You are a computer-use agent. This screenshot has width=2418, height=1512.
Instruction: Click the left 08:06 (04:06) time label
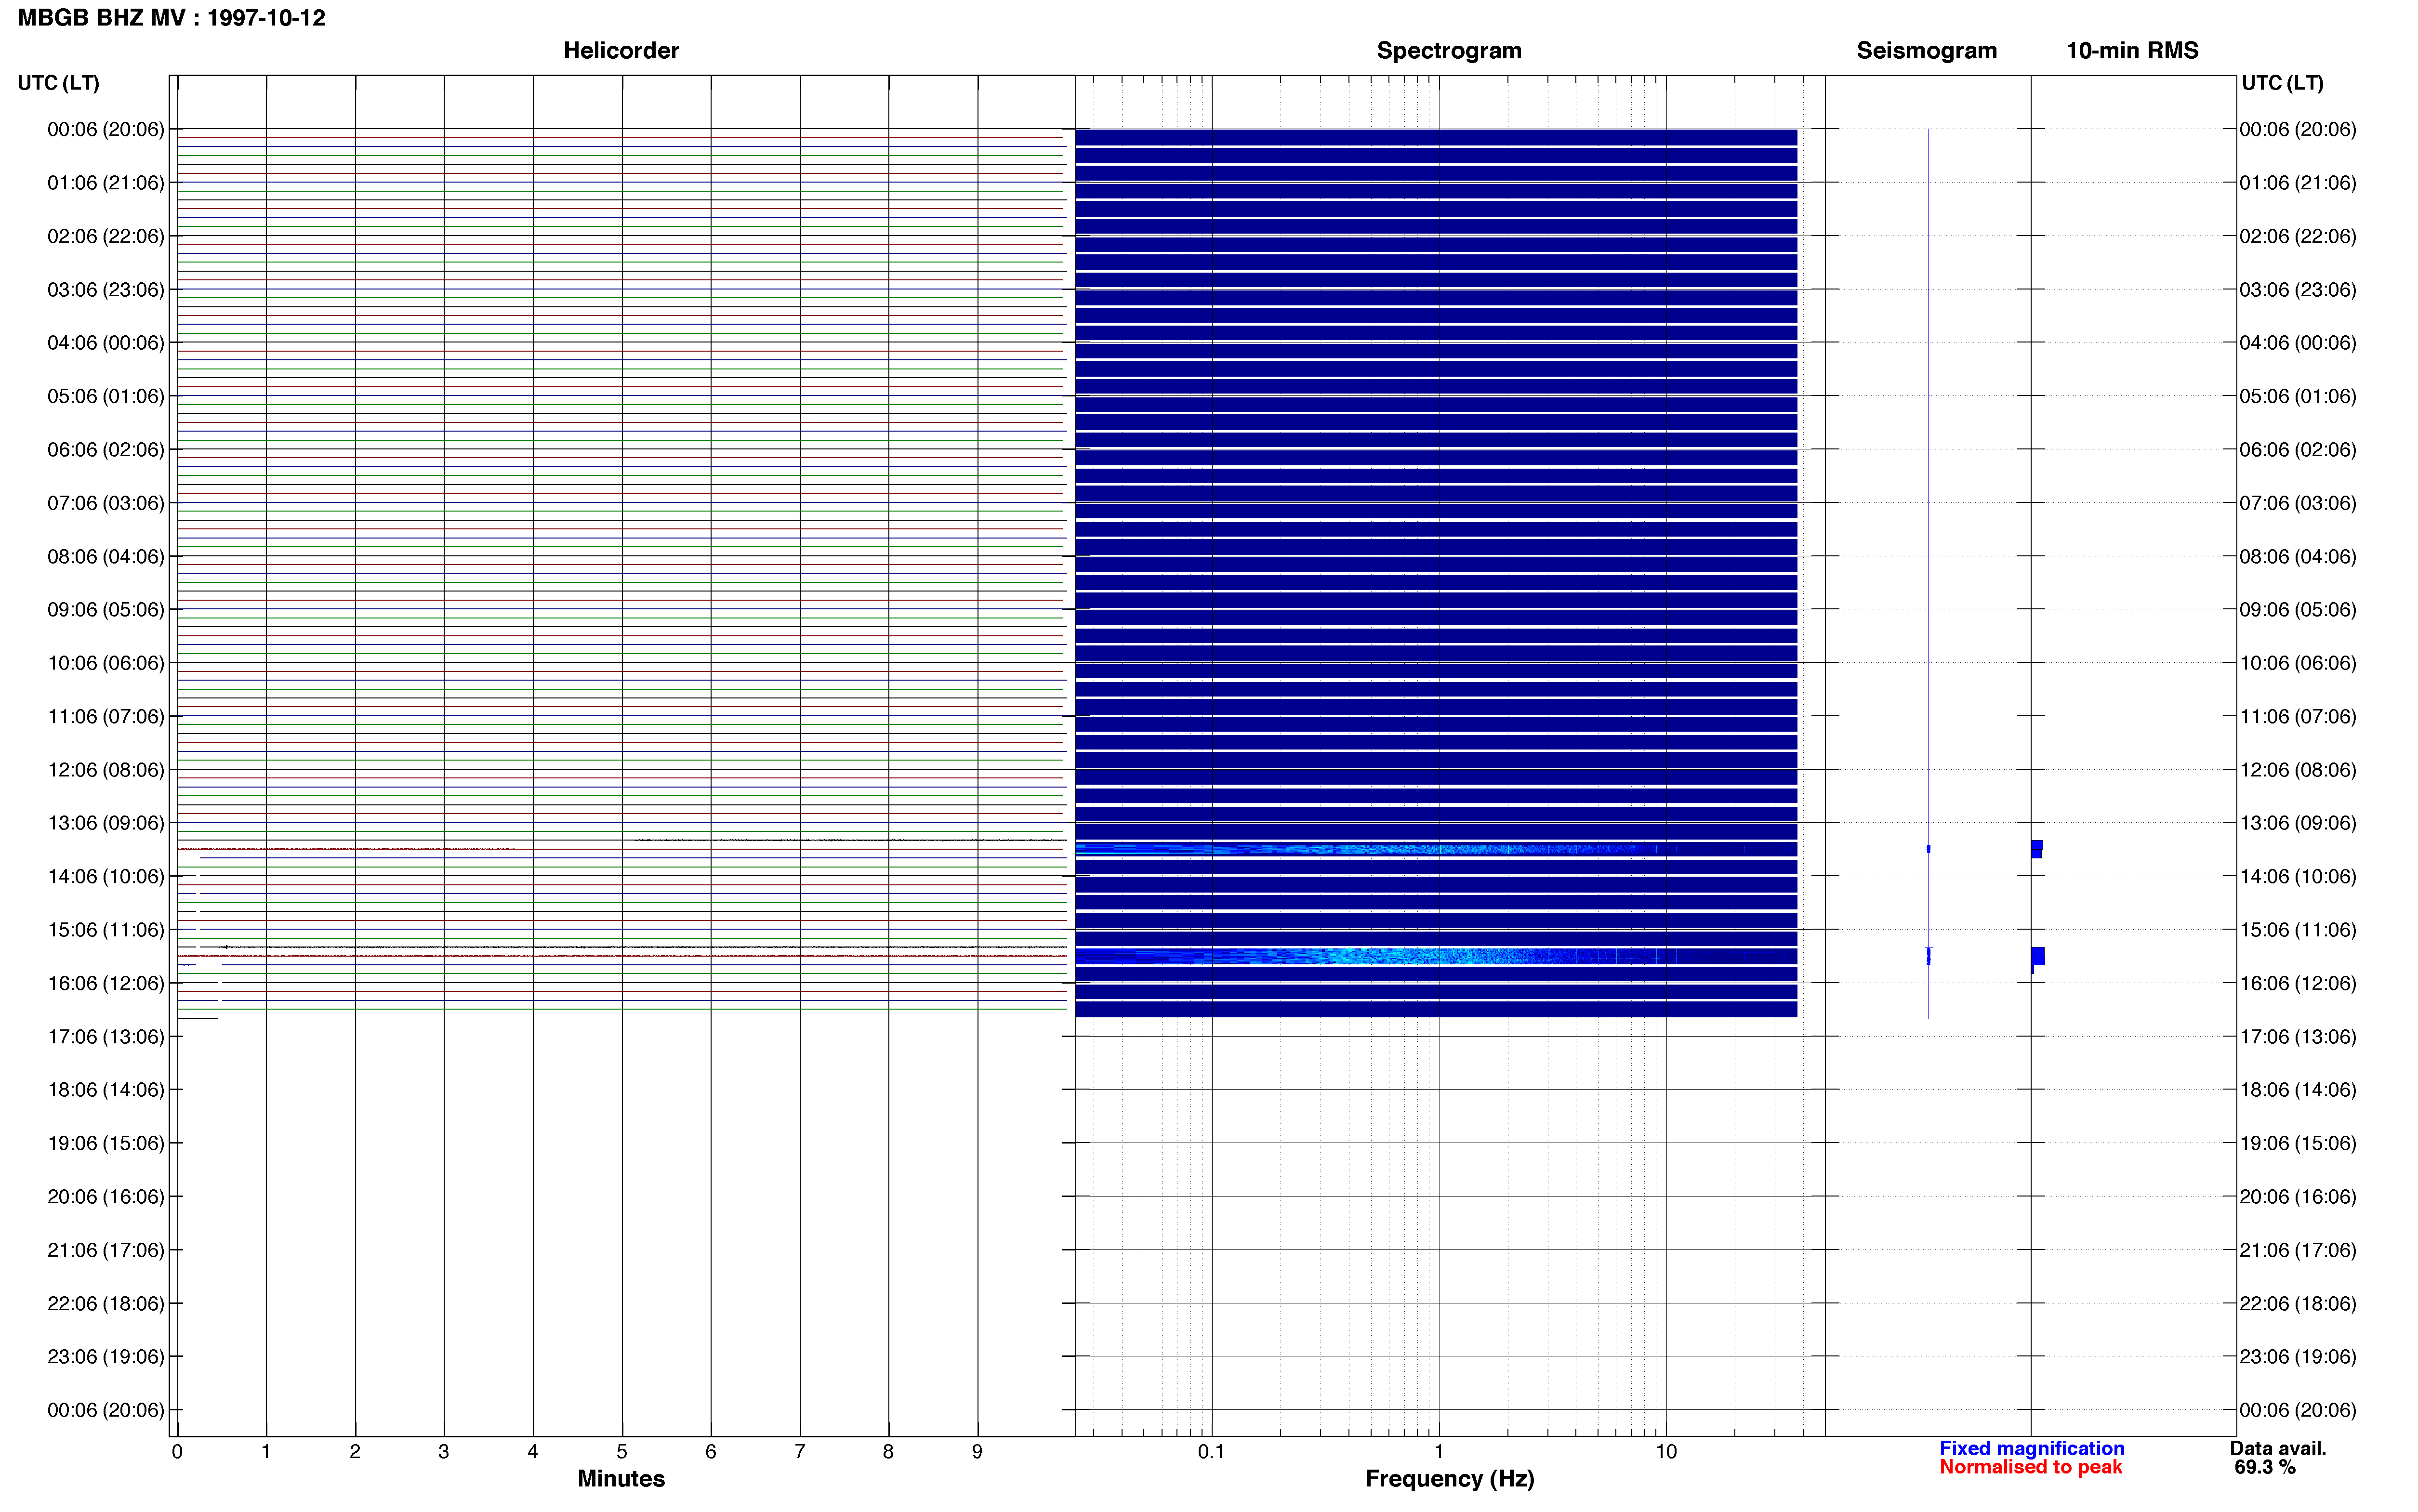(x=105, y=556)
